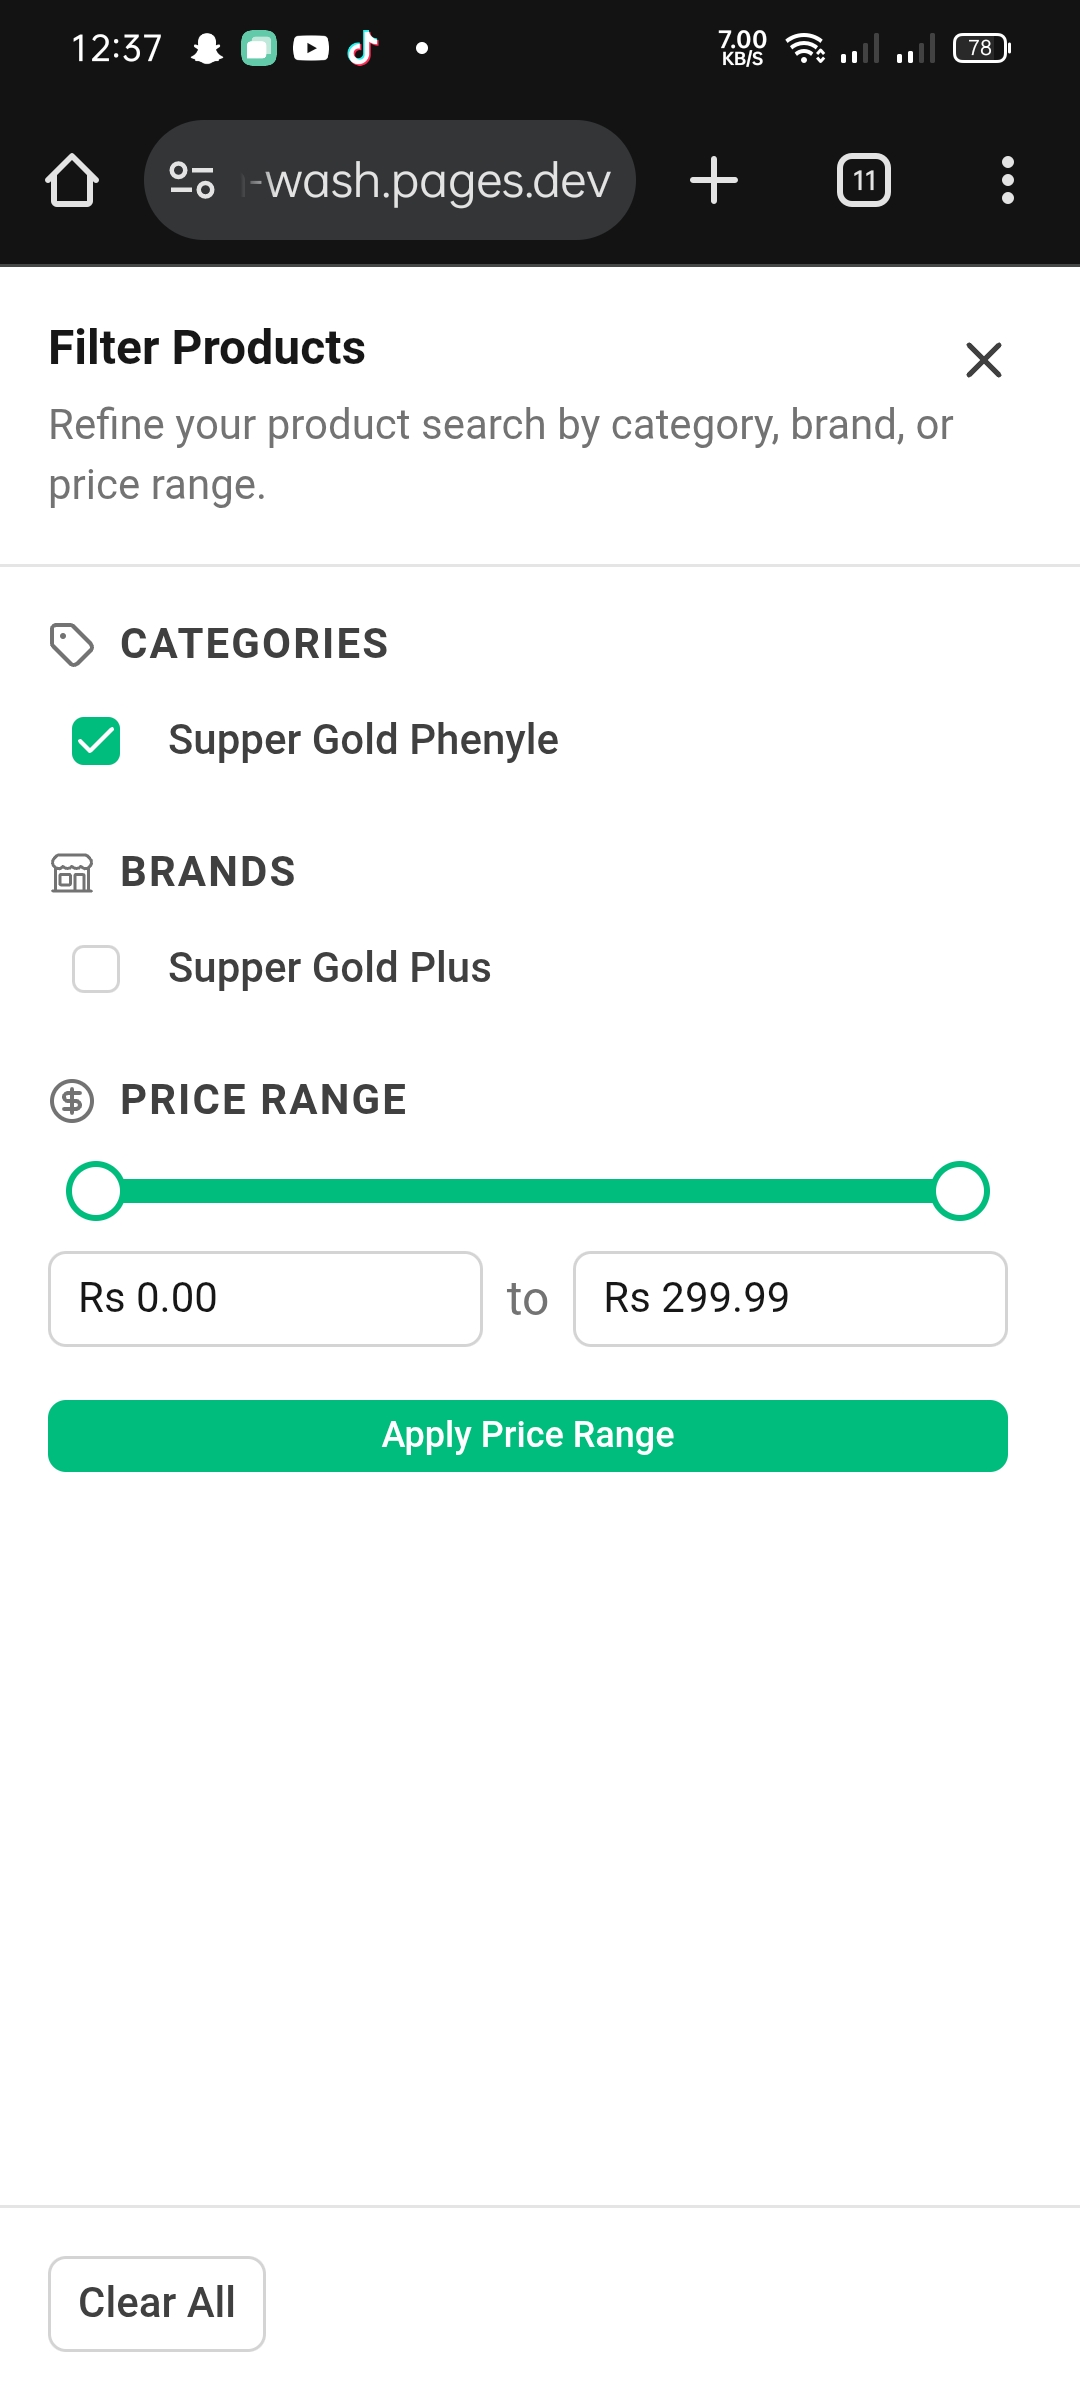Uncheck the Supper Gold Phenyle category
This screenshot has height=2400, width=1080.
(x=96, y=741)
